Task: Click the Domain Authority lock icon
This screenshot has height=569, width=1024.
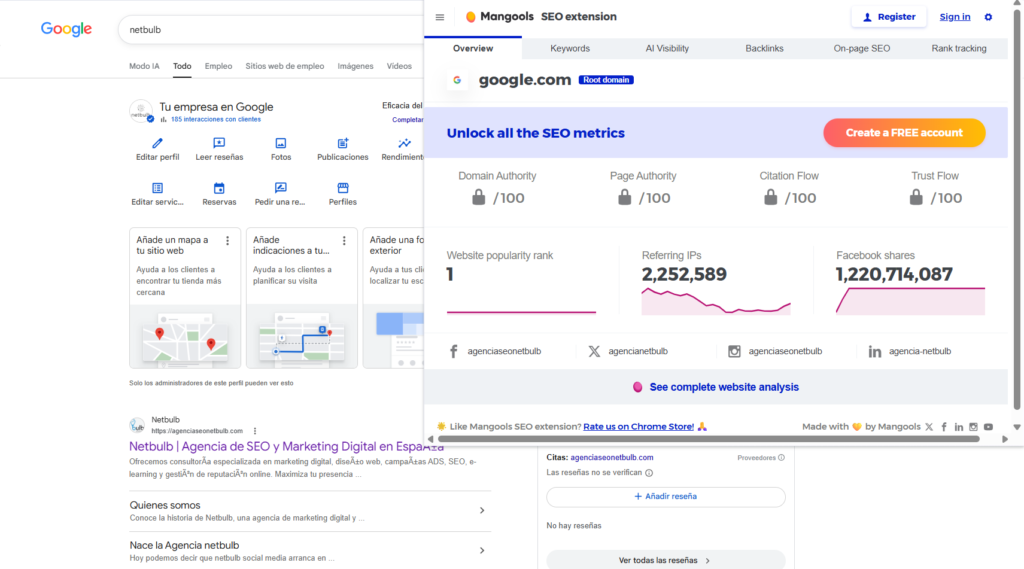Action: pos(479,197)
